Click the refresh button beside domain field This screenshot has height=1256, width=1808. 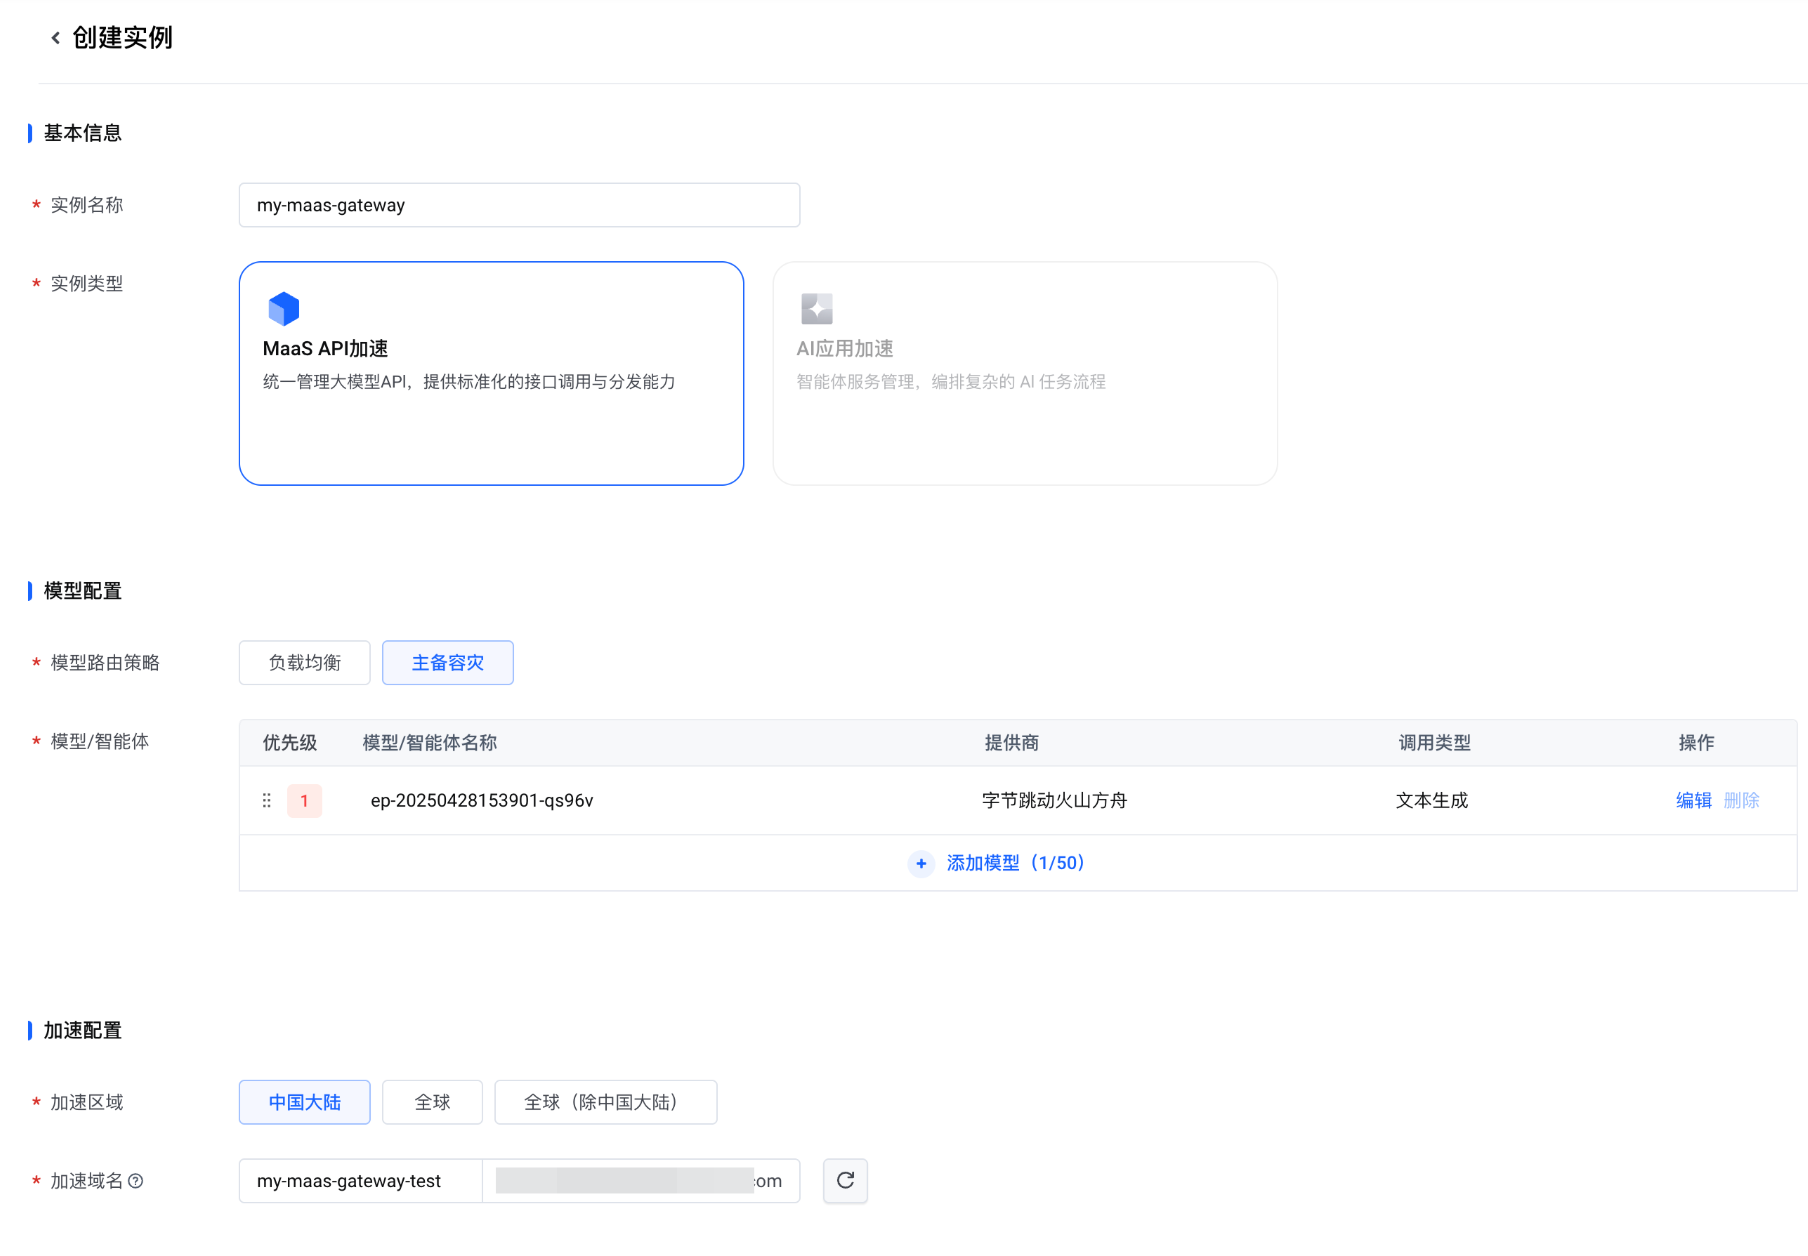tap(845, 1181)
